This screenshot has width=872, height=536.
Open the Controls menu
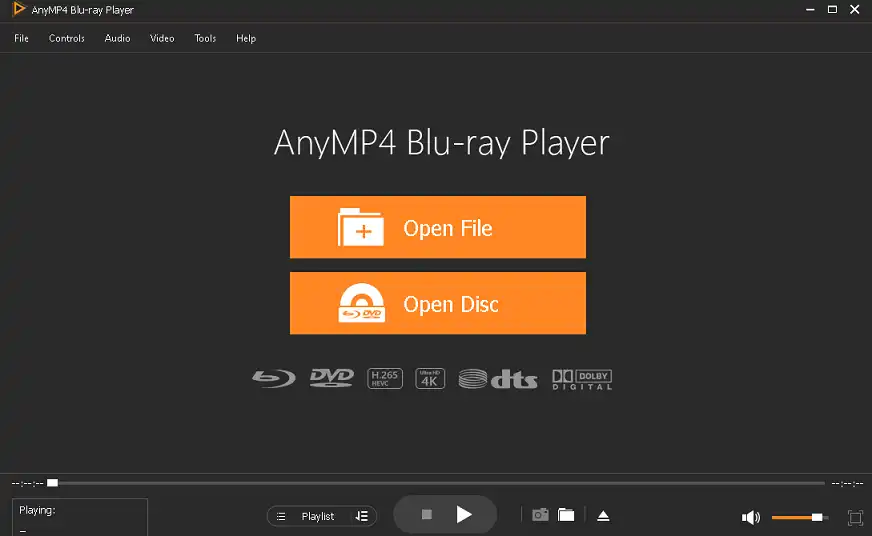click(x=67, y=38)
